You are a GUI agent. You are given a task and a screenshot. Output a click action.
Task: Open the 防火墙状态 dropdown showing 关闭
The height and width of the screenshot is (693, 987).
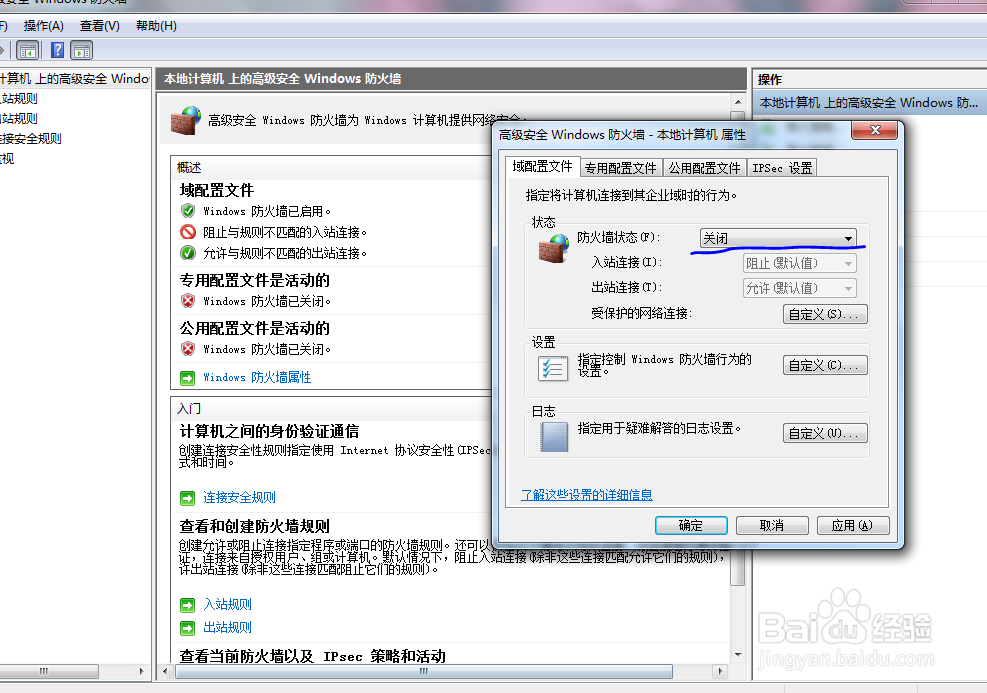(778, 238)
